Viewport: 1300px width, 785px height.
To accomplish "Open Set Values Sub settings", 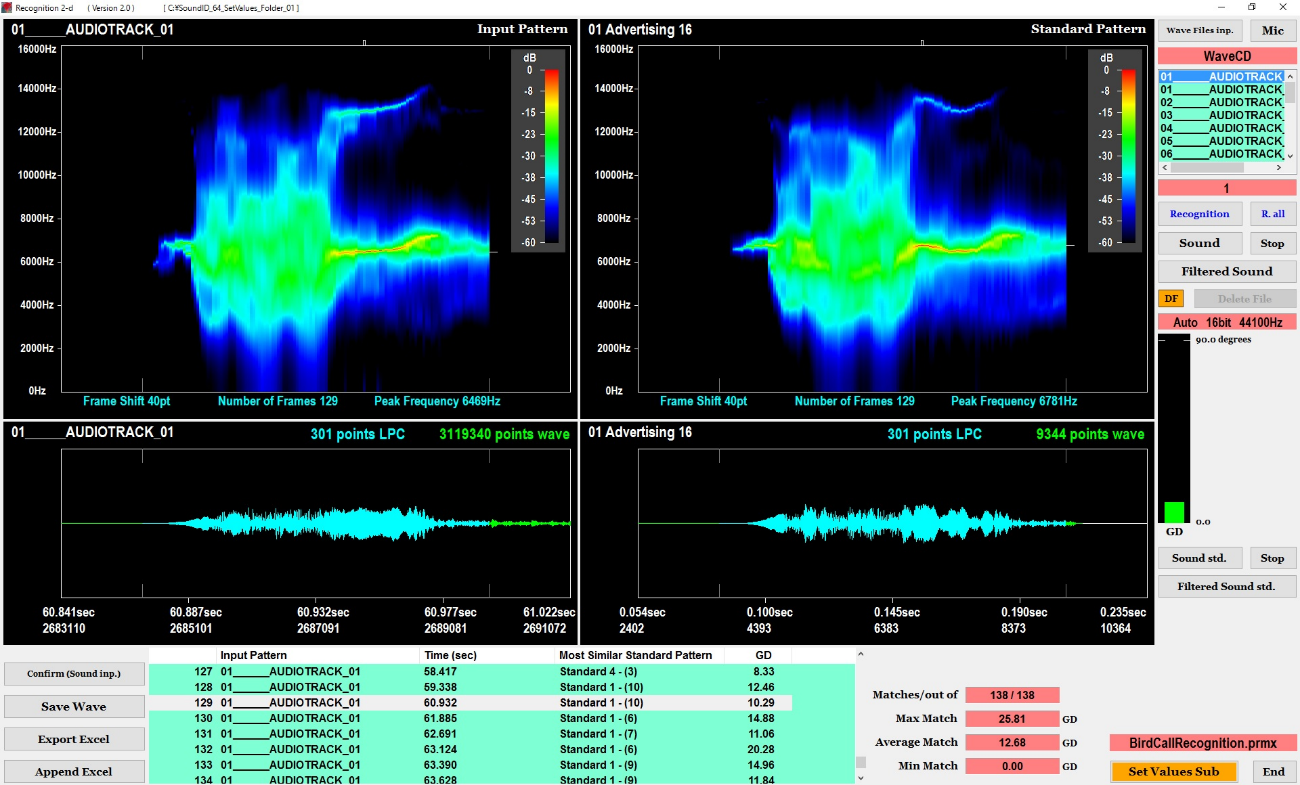I will tap(1174, 771).
